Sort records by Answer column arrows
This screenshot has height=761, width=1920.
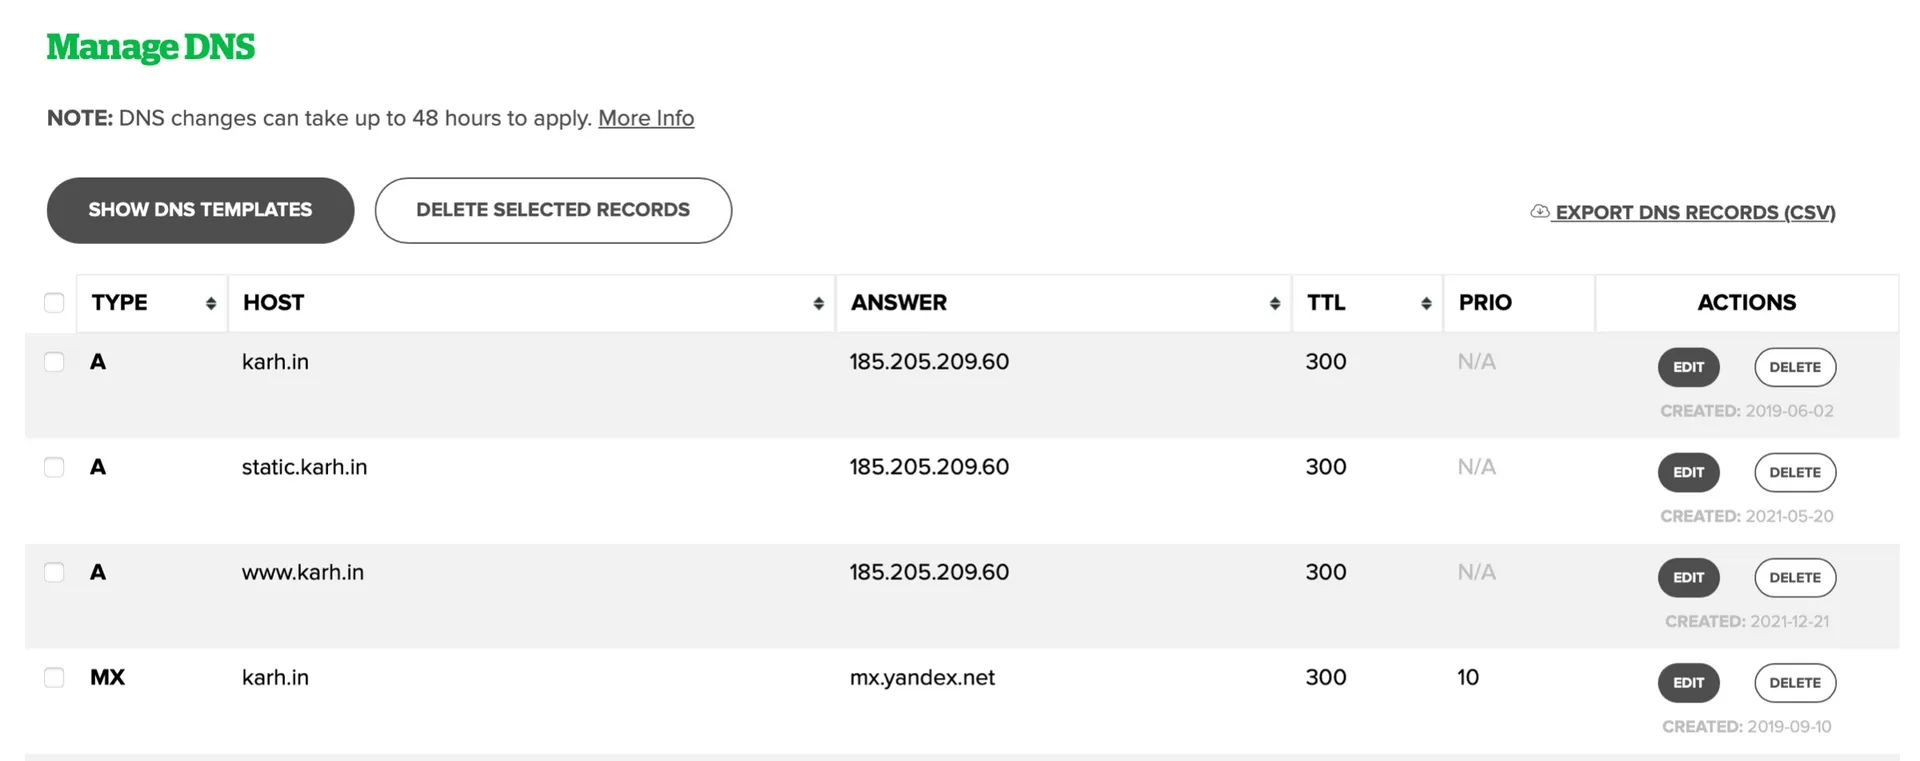pyautogui.click(x=1274, y=303)
